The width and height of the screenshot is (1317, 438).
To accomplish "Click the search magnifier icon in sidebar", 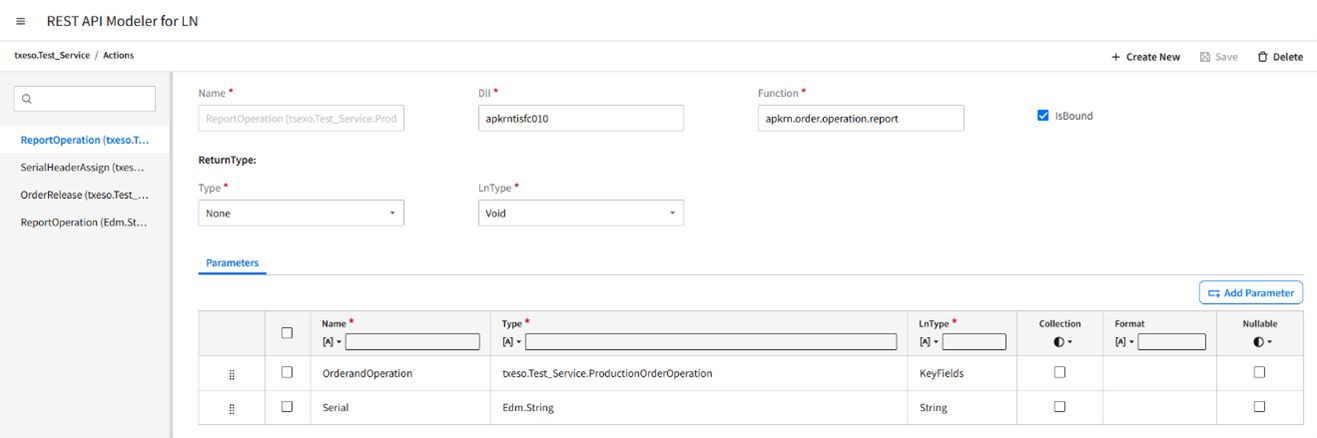I will pos(27,99).
